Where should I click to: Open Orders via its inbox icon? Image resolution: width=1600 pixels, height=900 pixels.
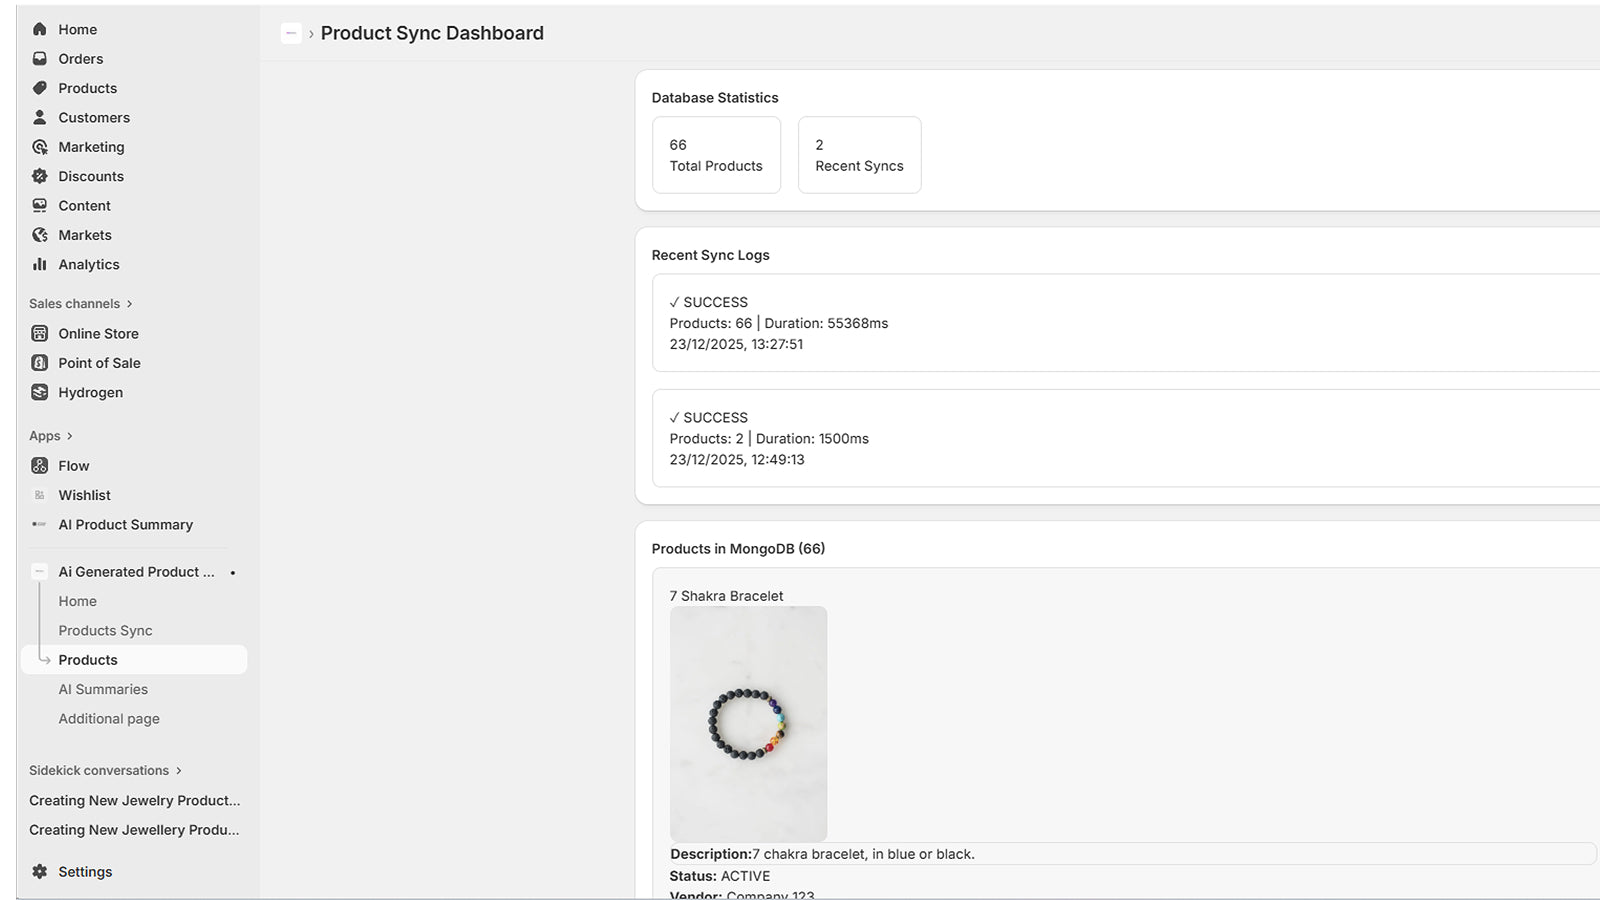(40, 59)
